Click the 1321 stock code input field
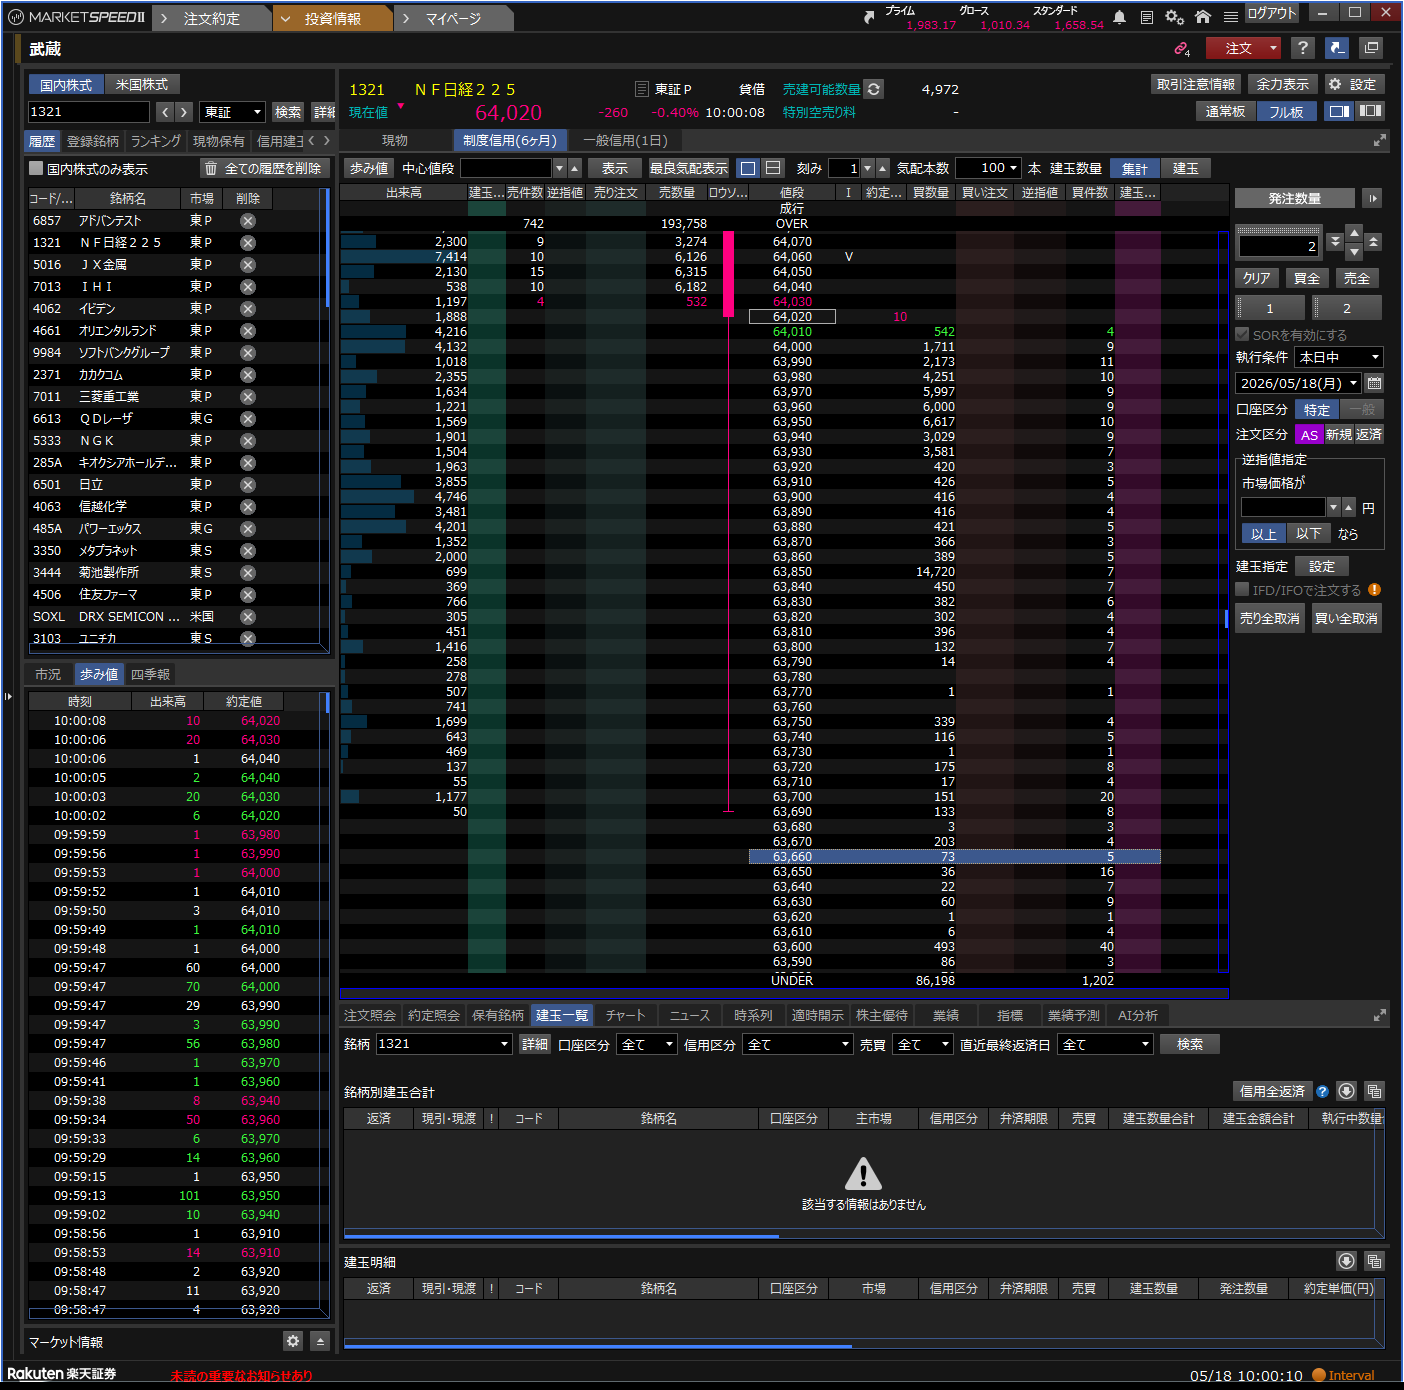Image resolution: width=1404 pixels, height=1390 pixels. [x=88, y=112]
